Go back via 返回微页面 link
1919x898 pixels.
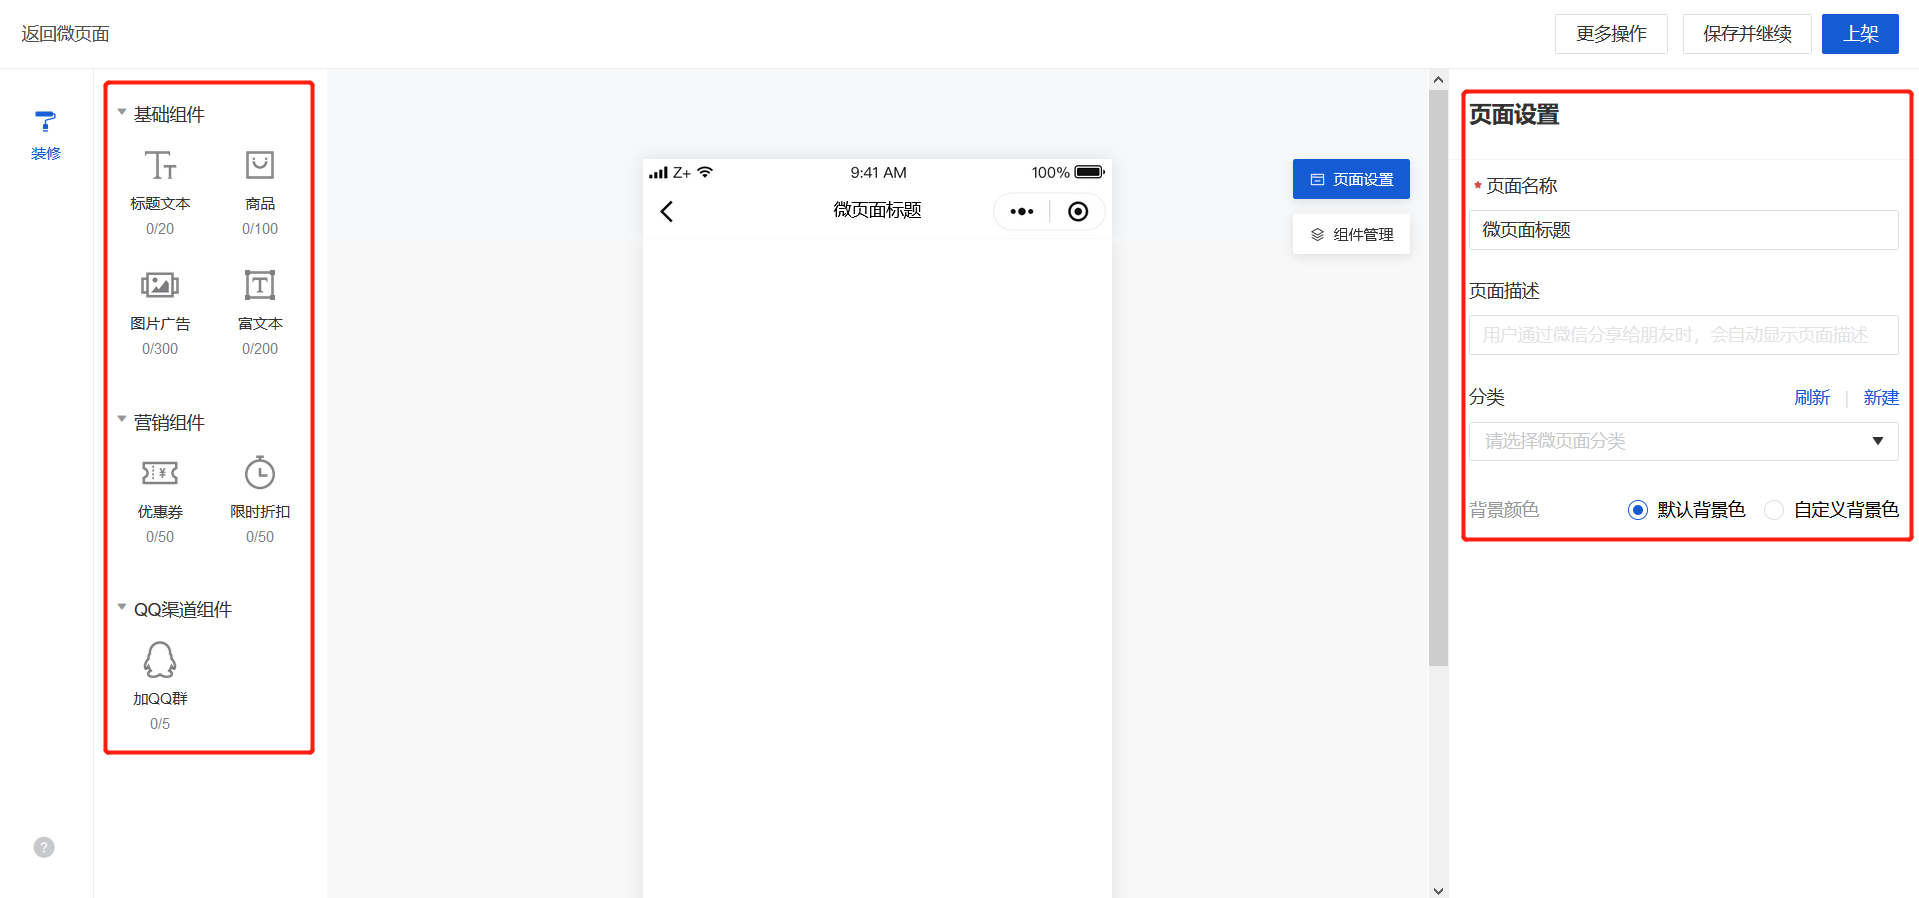click(65, 34)
